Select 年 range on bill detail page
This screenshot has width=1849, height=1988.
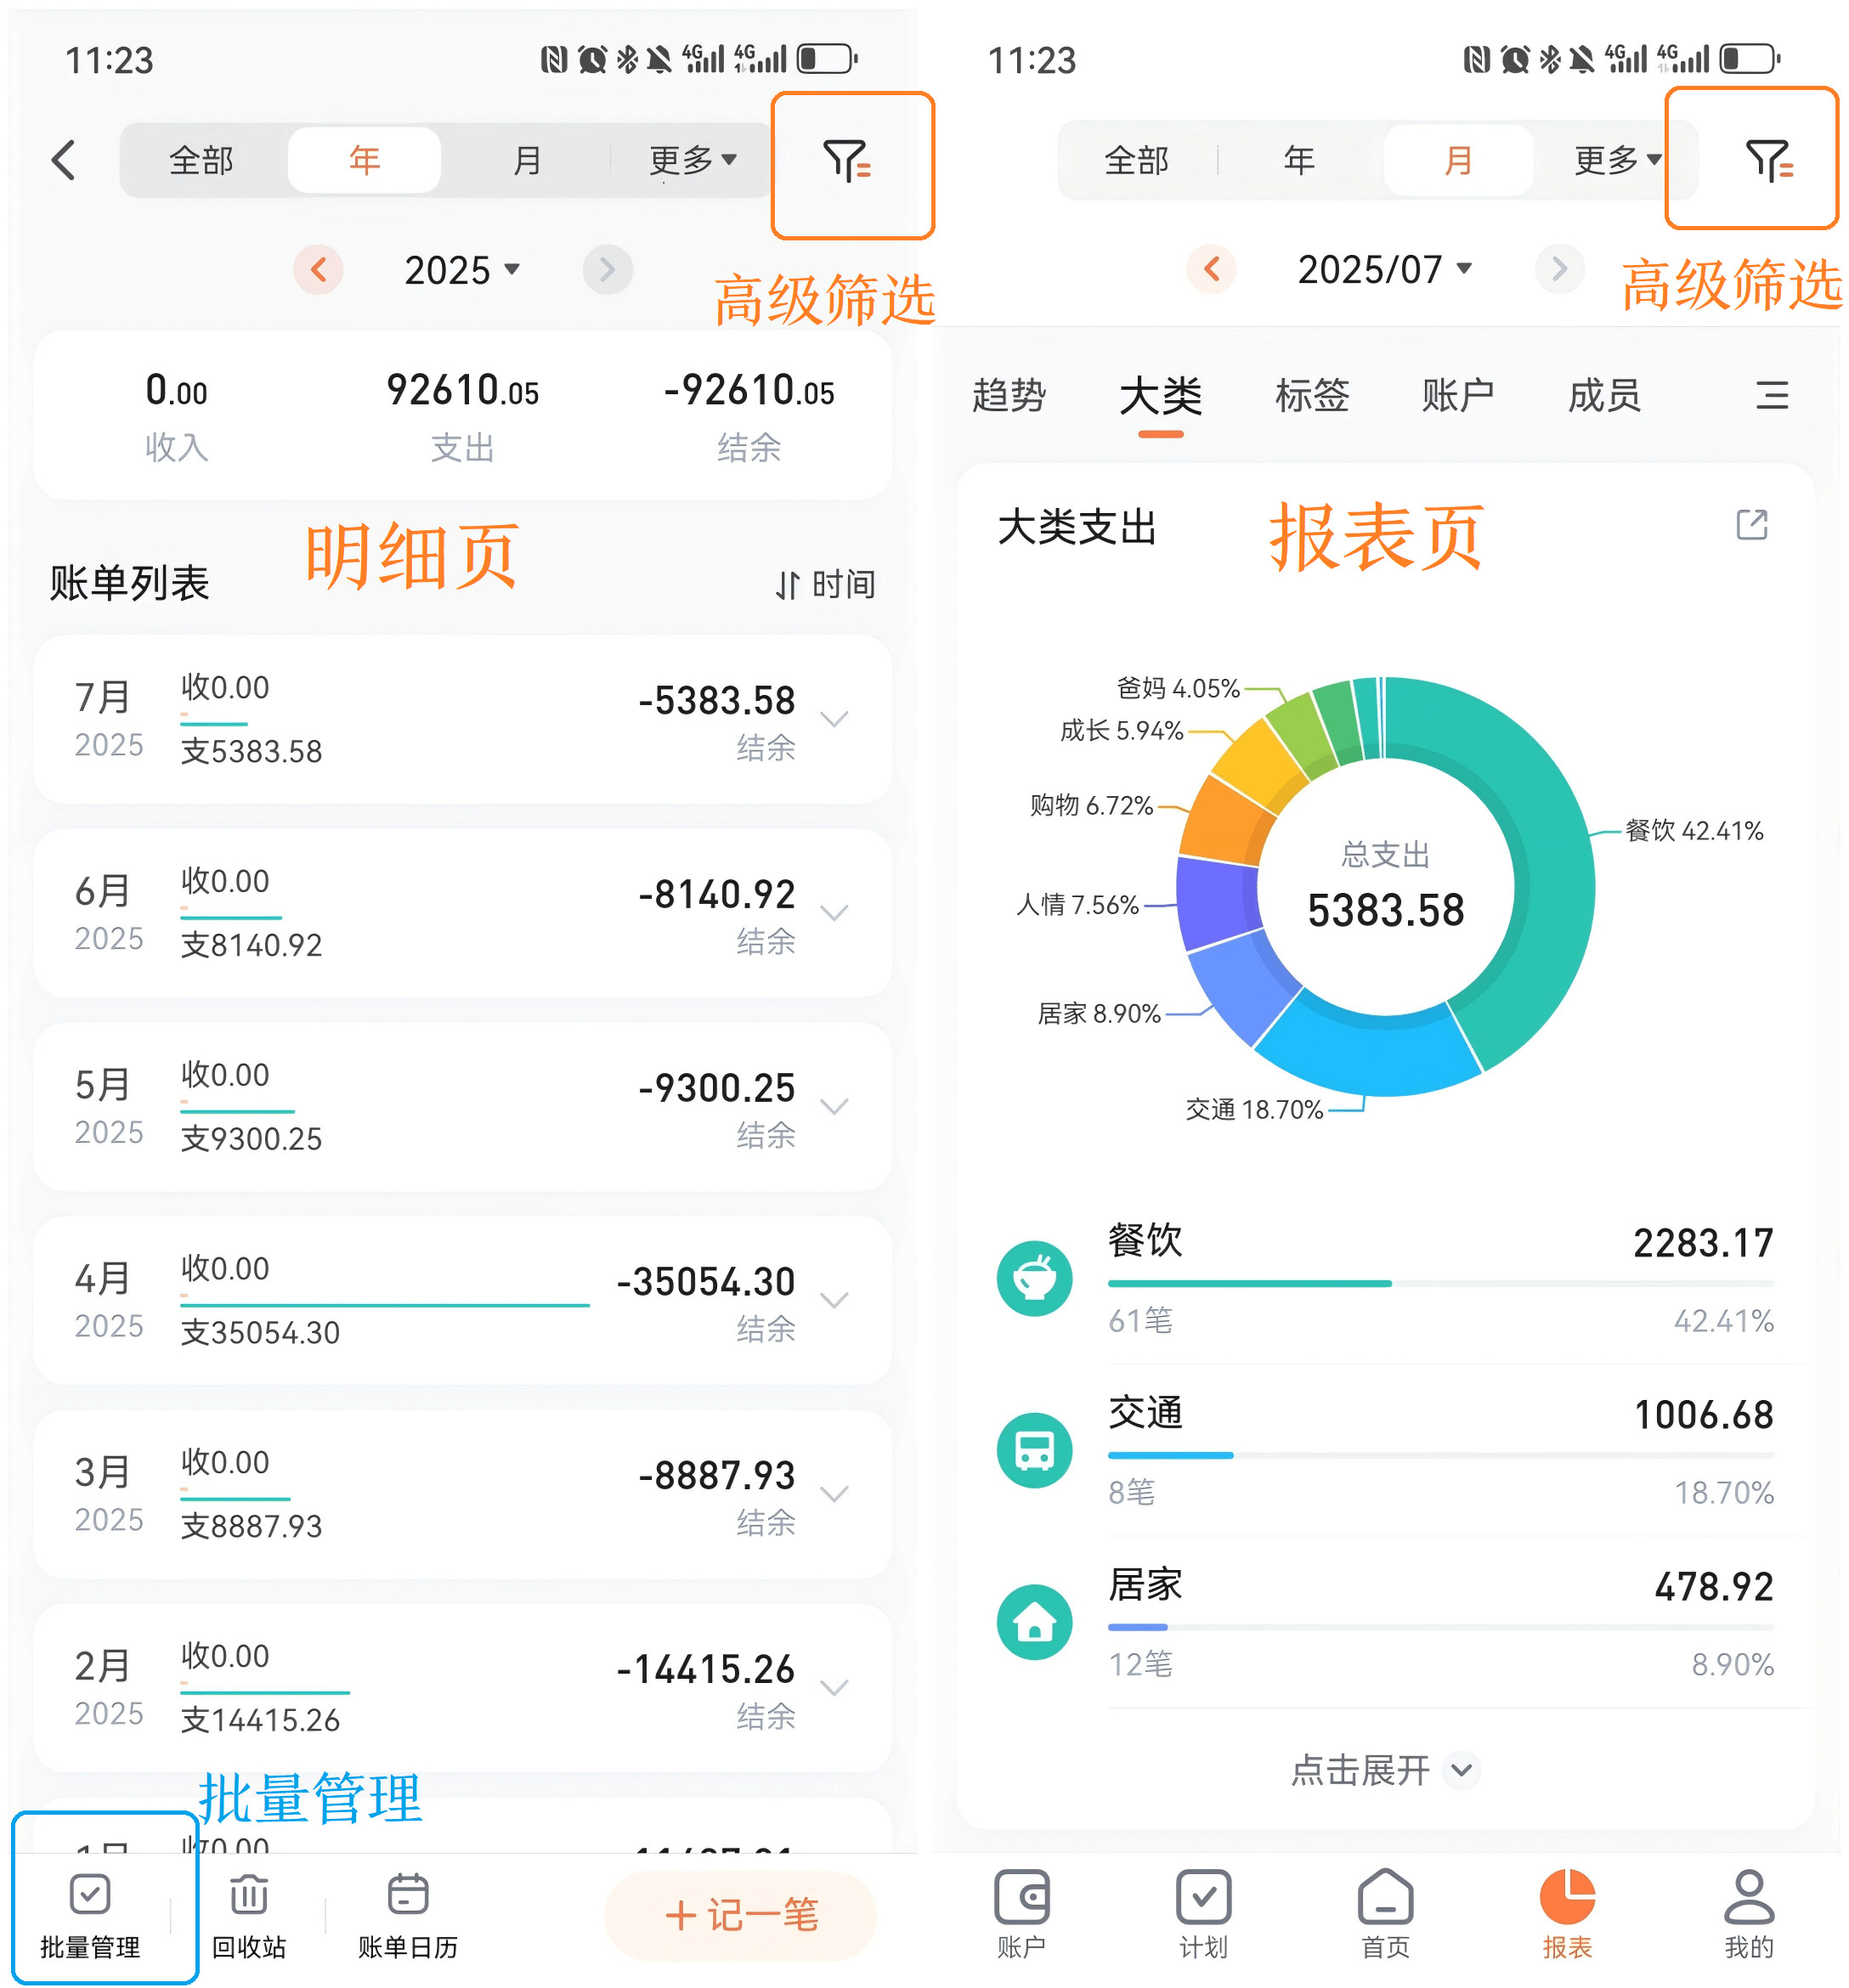(x=364, y=160)
